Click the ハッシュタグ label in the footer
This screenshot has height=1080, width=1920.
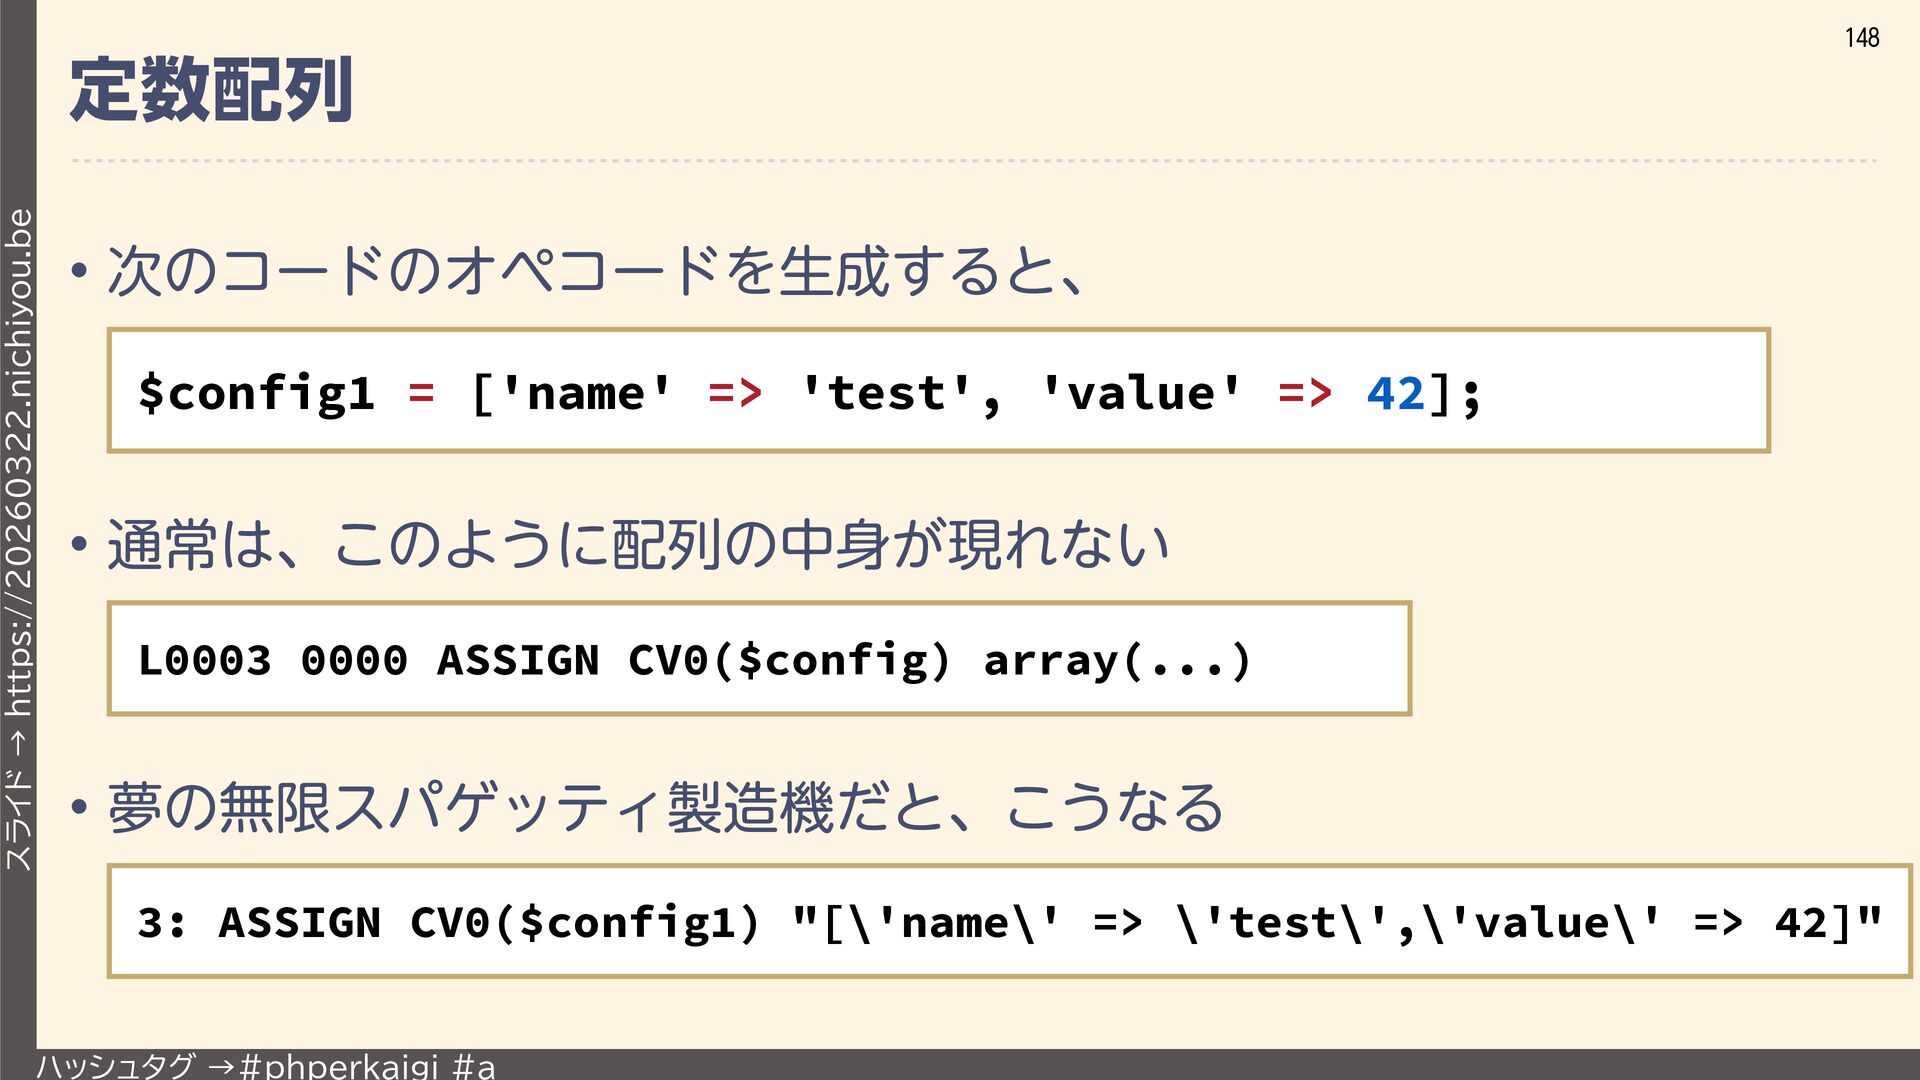[x=116, y=1066]
